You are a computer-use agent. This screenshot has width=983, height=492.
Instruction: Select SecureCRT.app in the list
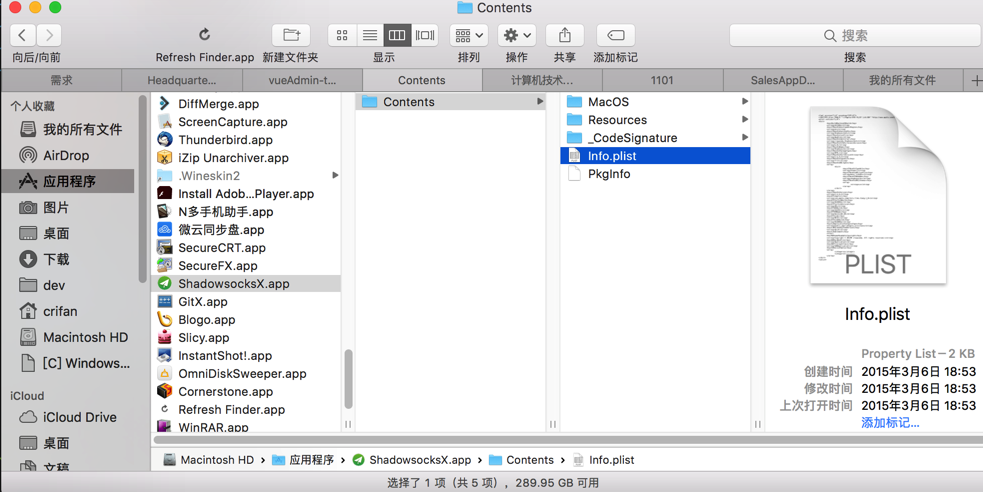[x=246, y=248]
